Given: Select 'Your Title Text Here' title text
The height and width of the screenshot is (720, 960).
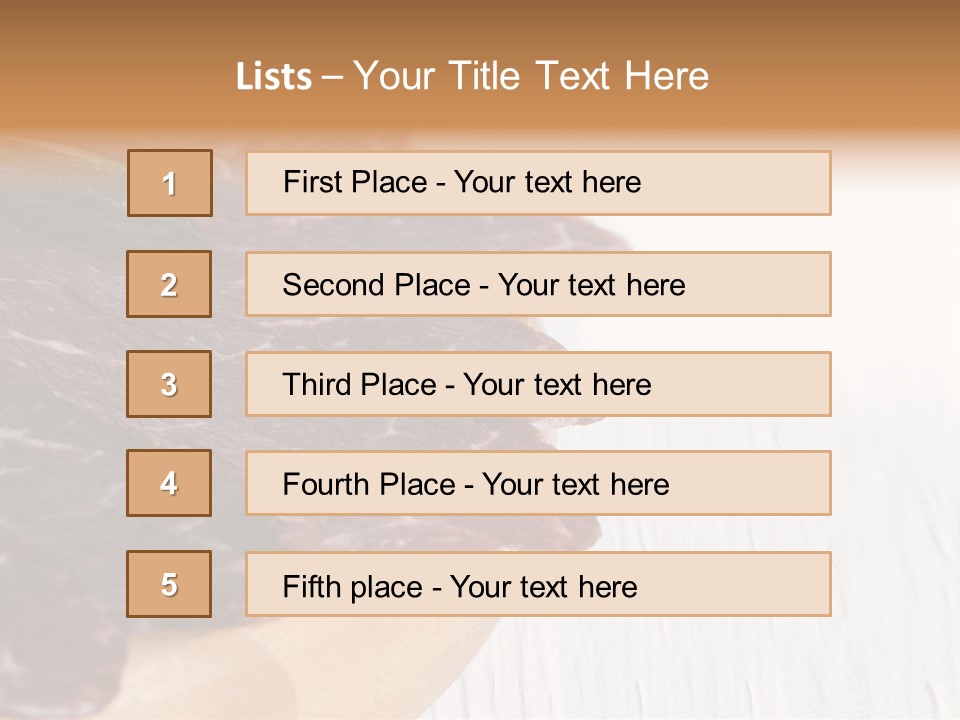Looking at the screenshot, I should (x=531, y=77).
